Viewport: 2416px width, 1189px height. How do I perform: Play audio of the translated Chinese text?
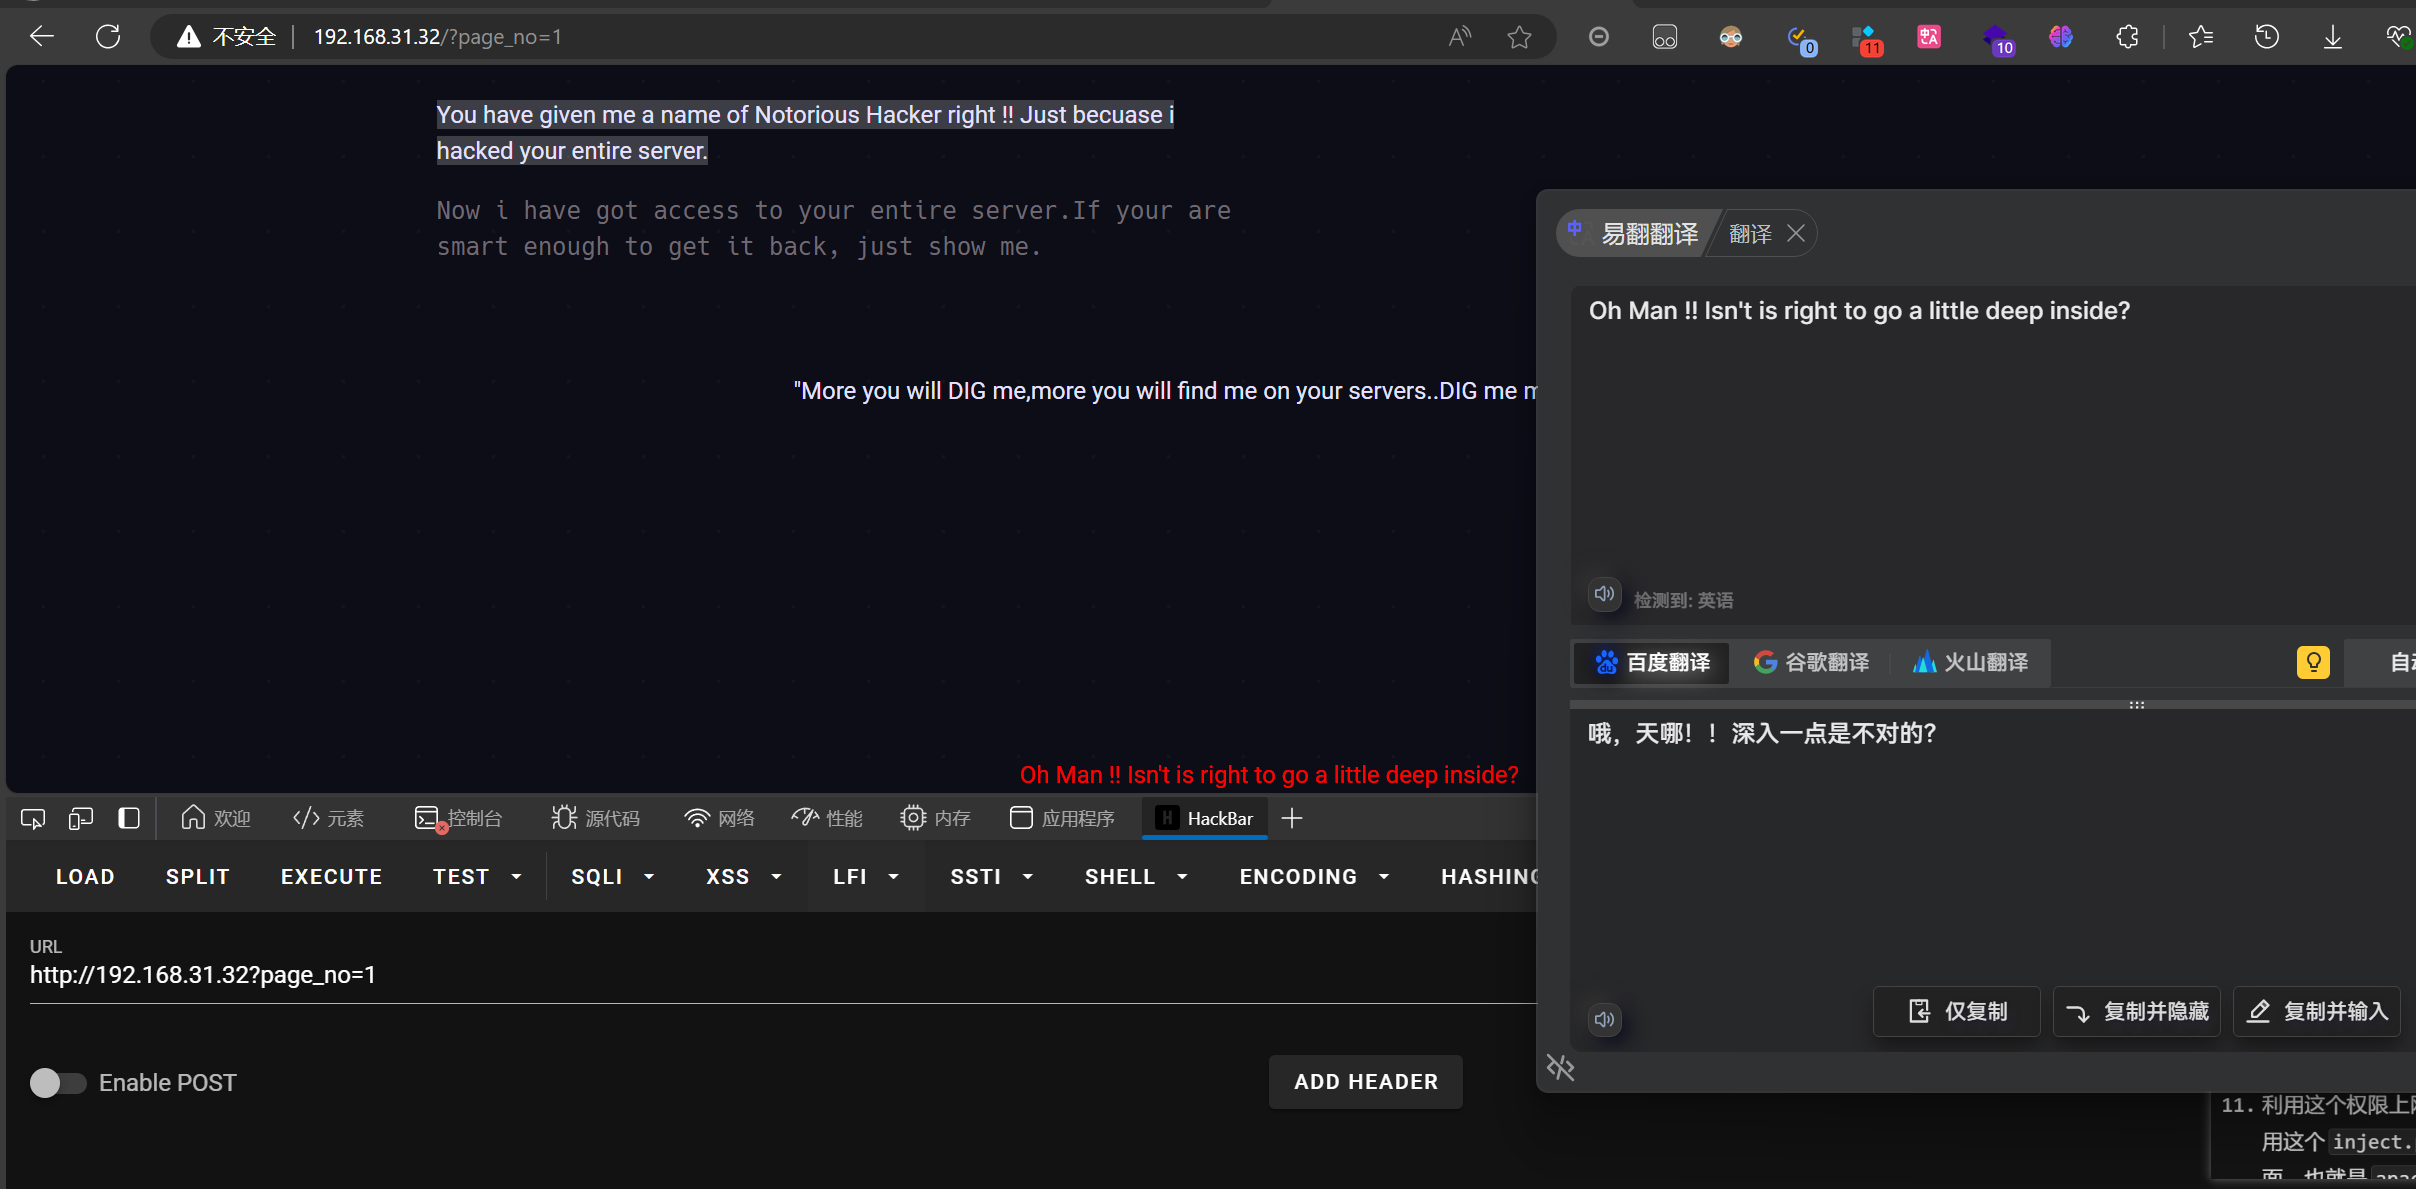pos(1604,1020)
